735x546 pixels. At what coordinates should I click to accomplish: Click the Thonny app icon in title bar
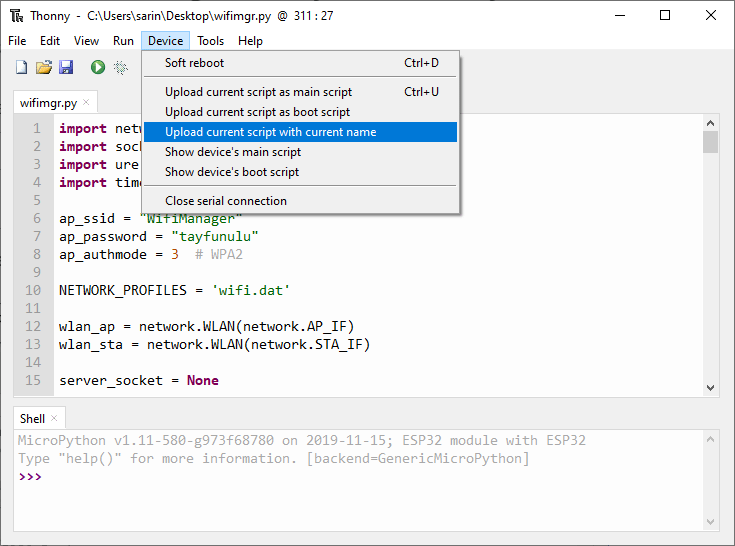(x=16, y=16)
